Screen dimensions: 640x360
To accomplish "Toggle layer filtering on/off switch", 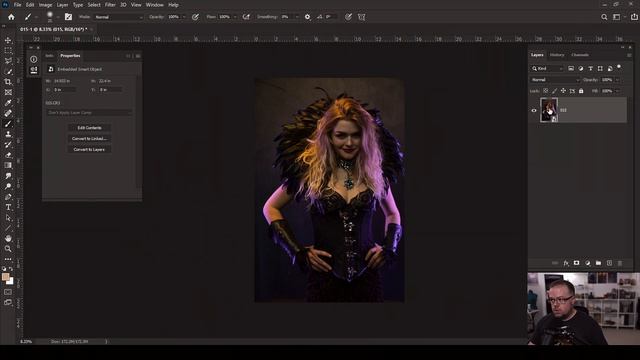I will 619,67.
